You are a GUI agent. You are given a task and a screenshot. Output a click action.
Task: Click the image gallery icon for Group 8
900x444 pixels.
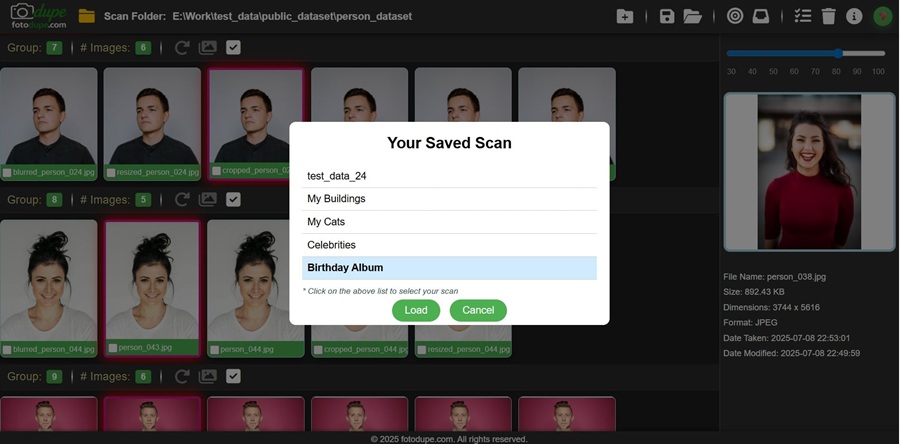[x=208, y=199]
